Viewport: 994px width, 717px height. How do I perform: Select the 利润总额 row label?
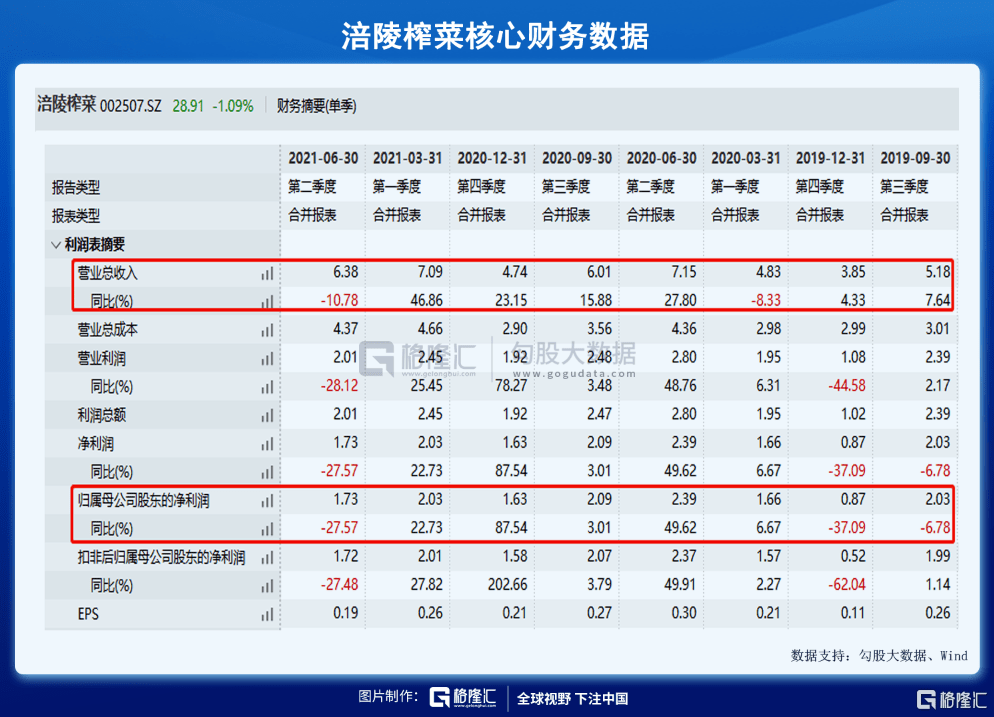(x=101, y=415)
